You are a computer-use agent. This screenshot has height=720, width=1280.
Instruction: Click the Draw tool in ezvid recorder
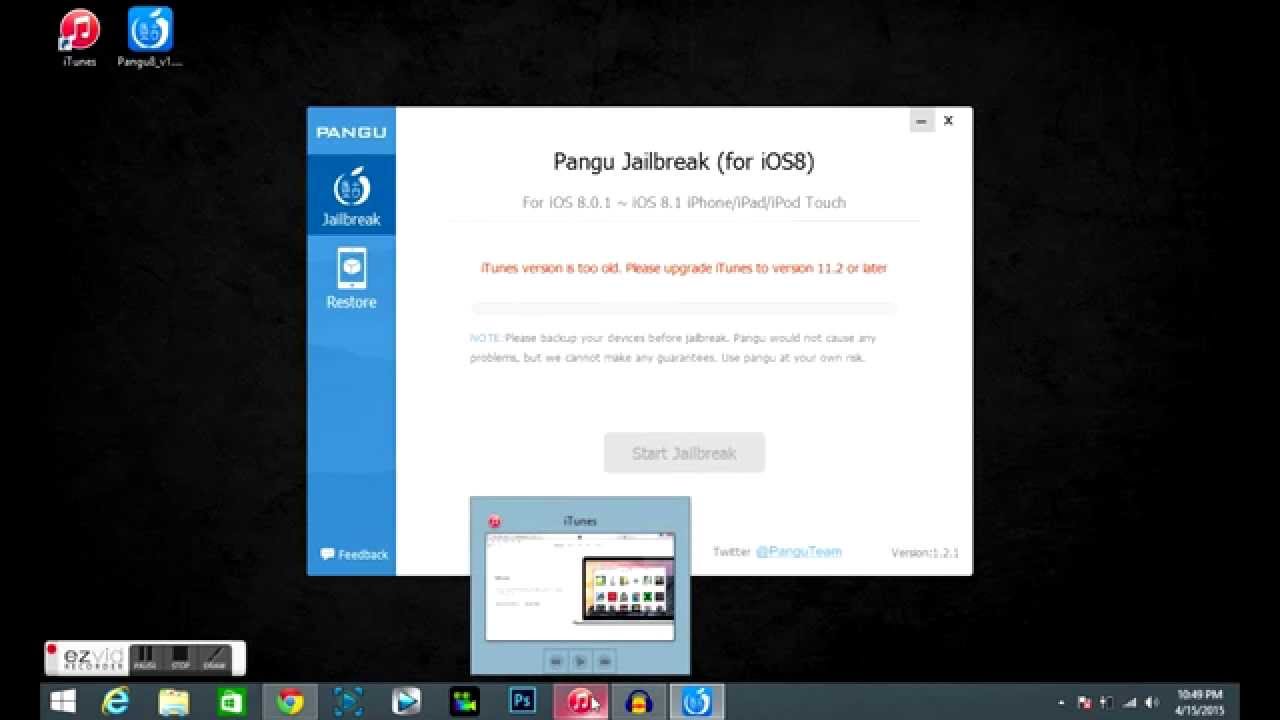(215, 658)
